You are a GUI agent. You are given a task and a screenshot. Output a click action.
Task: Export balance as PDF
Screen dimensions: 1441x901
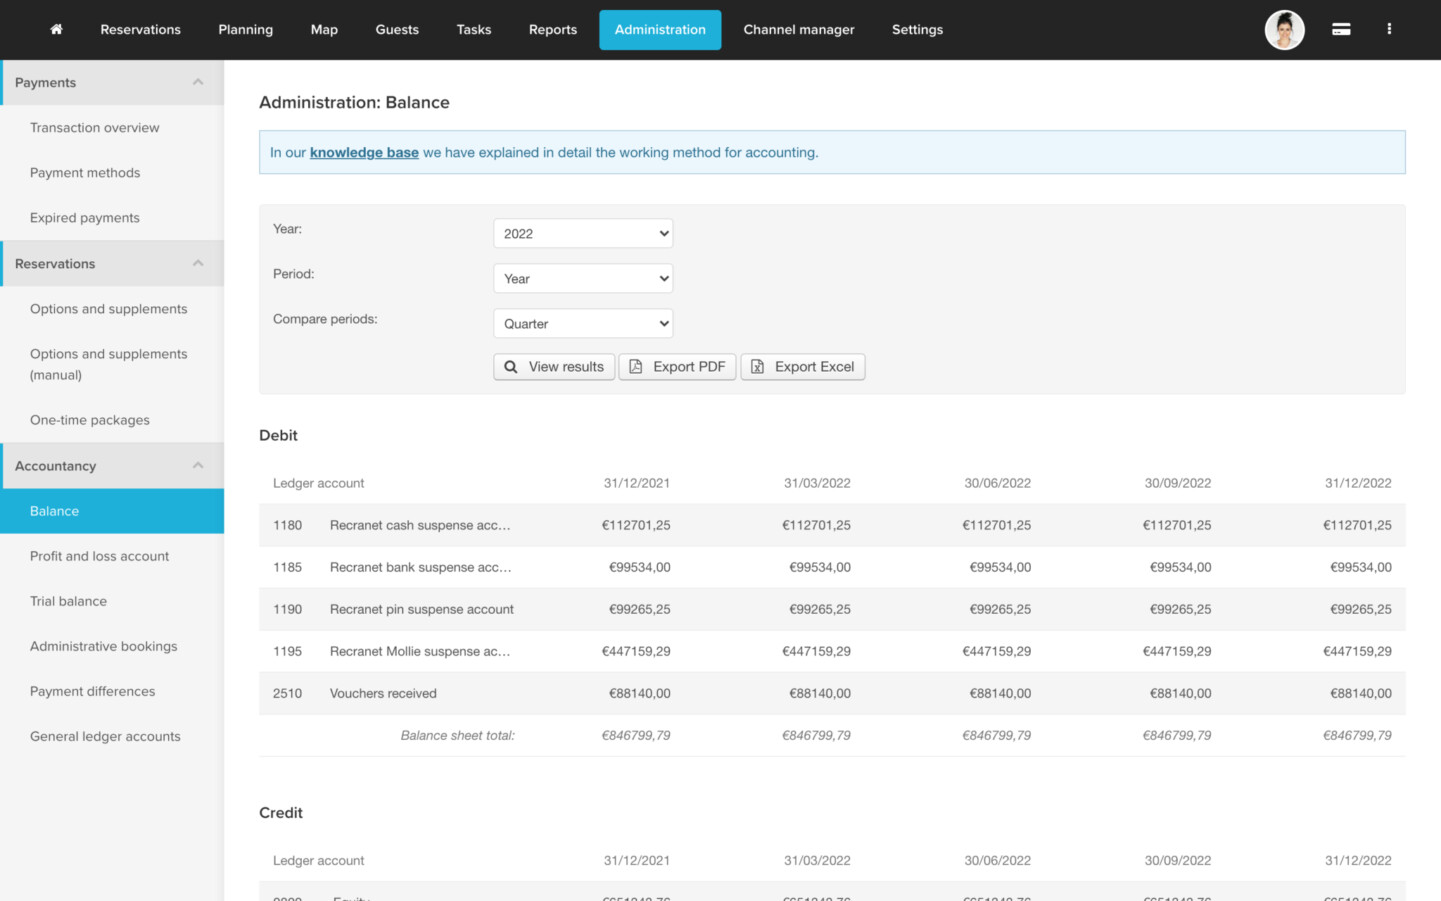point(677,367)
